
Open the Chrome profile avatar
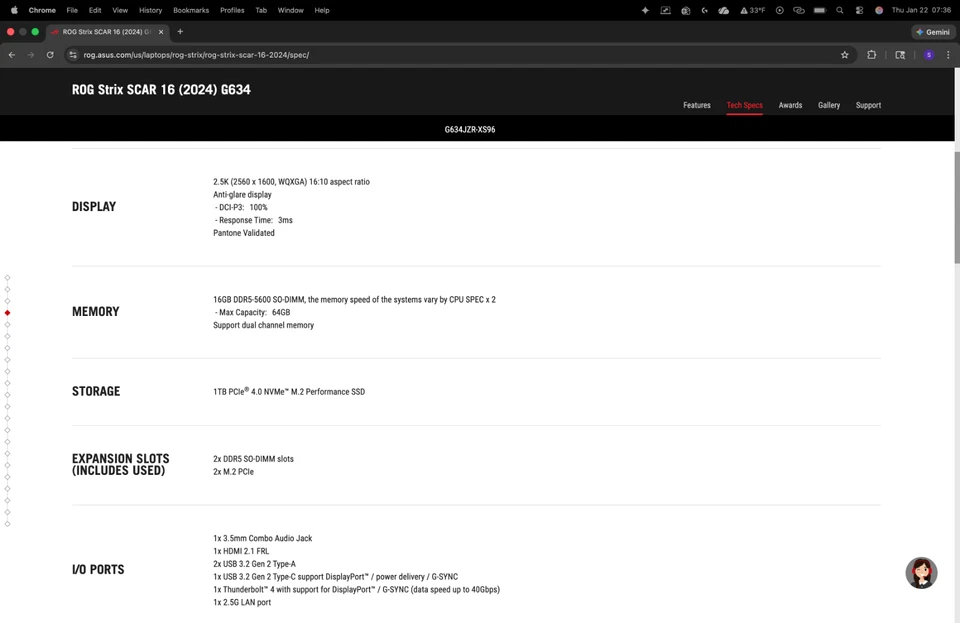click(x=929, y=55)
